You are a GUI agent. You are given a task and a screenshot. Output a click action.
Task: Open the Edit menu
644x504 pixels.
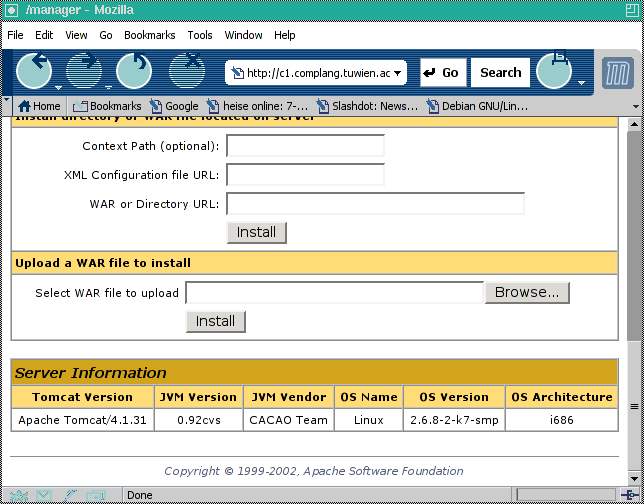coord(44,35)
